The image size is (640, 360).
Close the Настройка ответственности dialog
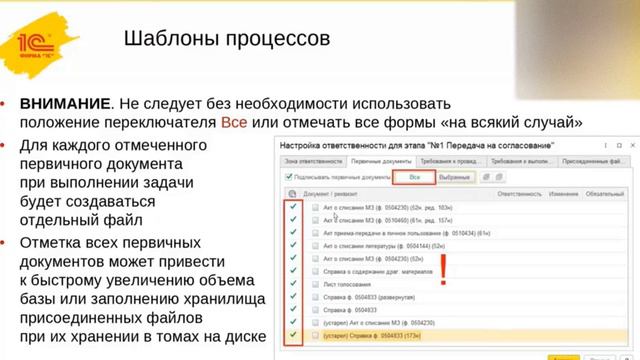coord(633,145)
